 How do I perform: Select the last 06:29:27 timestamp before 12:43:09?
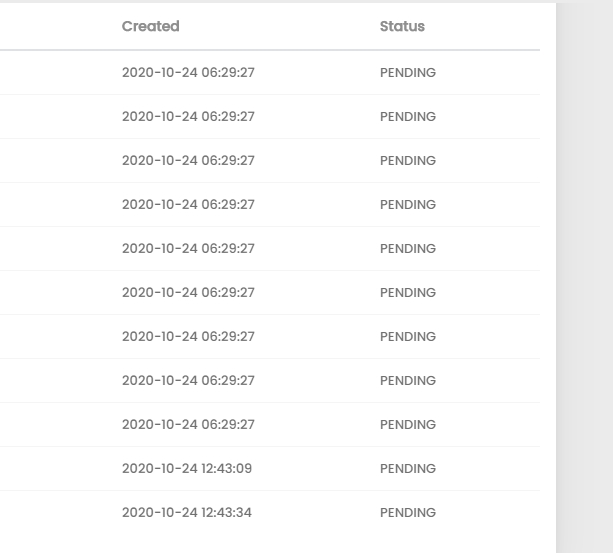click(x=188, y=424)
